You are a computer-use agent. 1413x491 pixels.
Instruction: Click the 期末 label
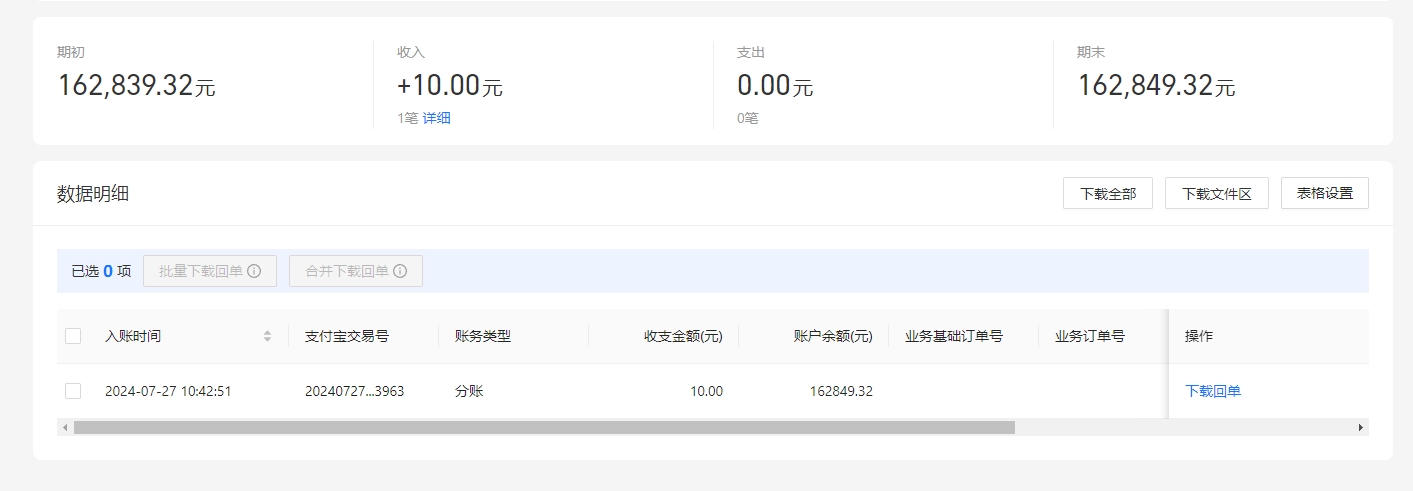1091,52
